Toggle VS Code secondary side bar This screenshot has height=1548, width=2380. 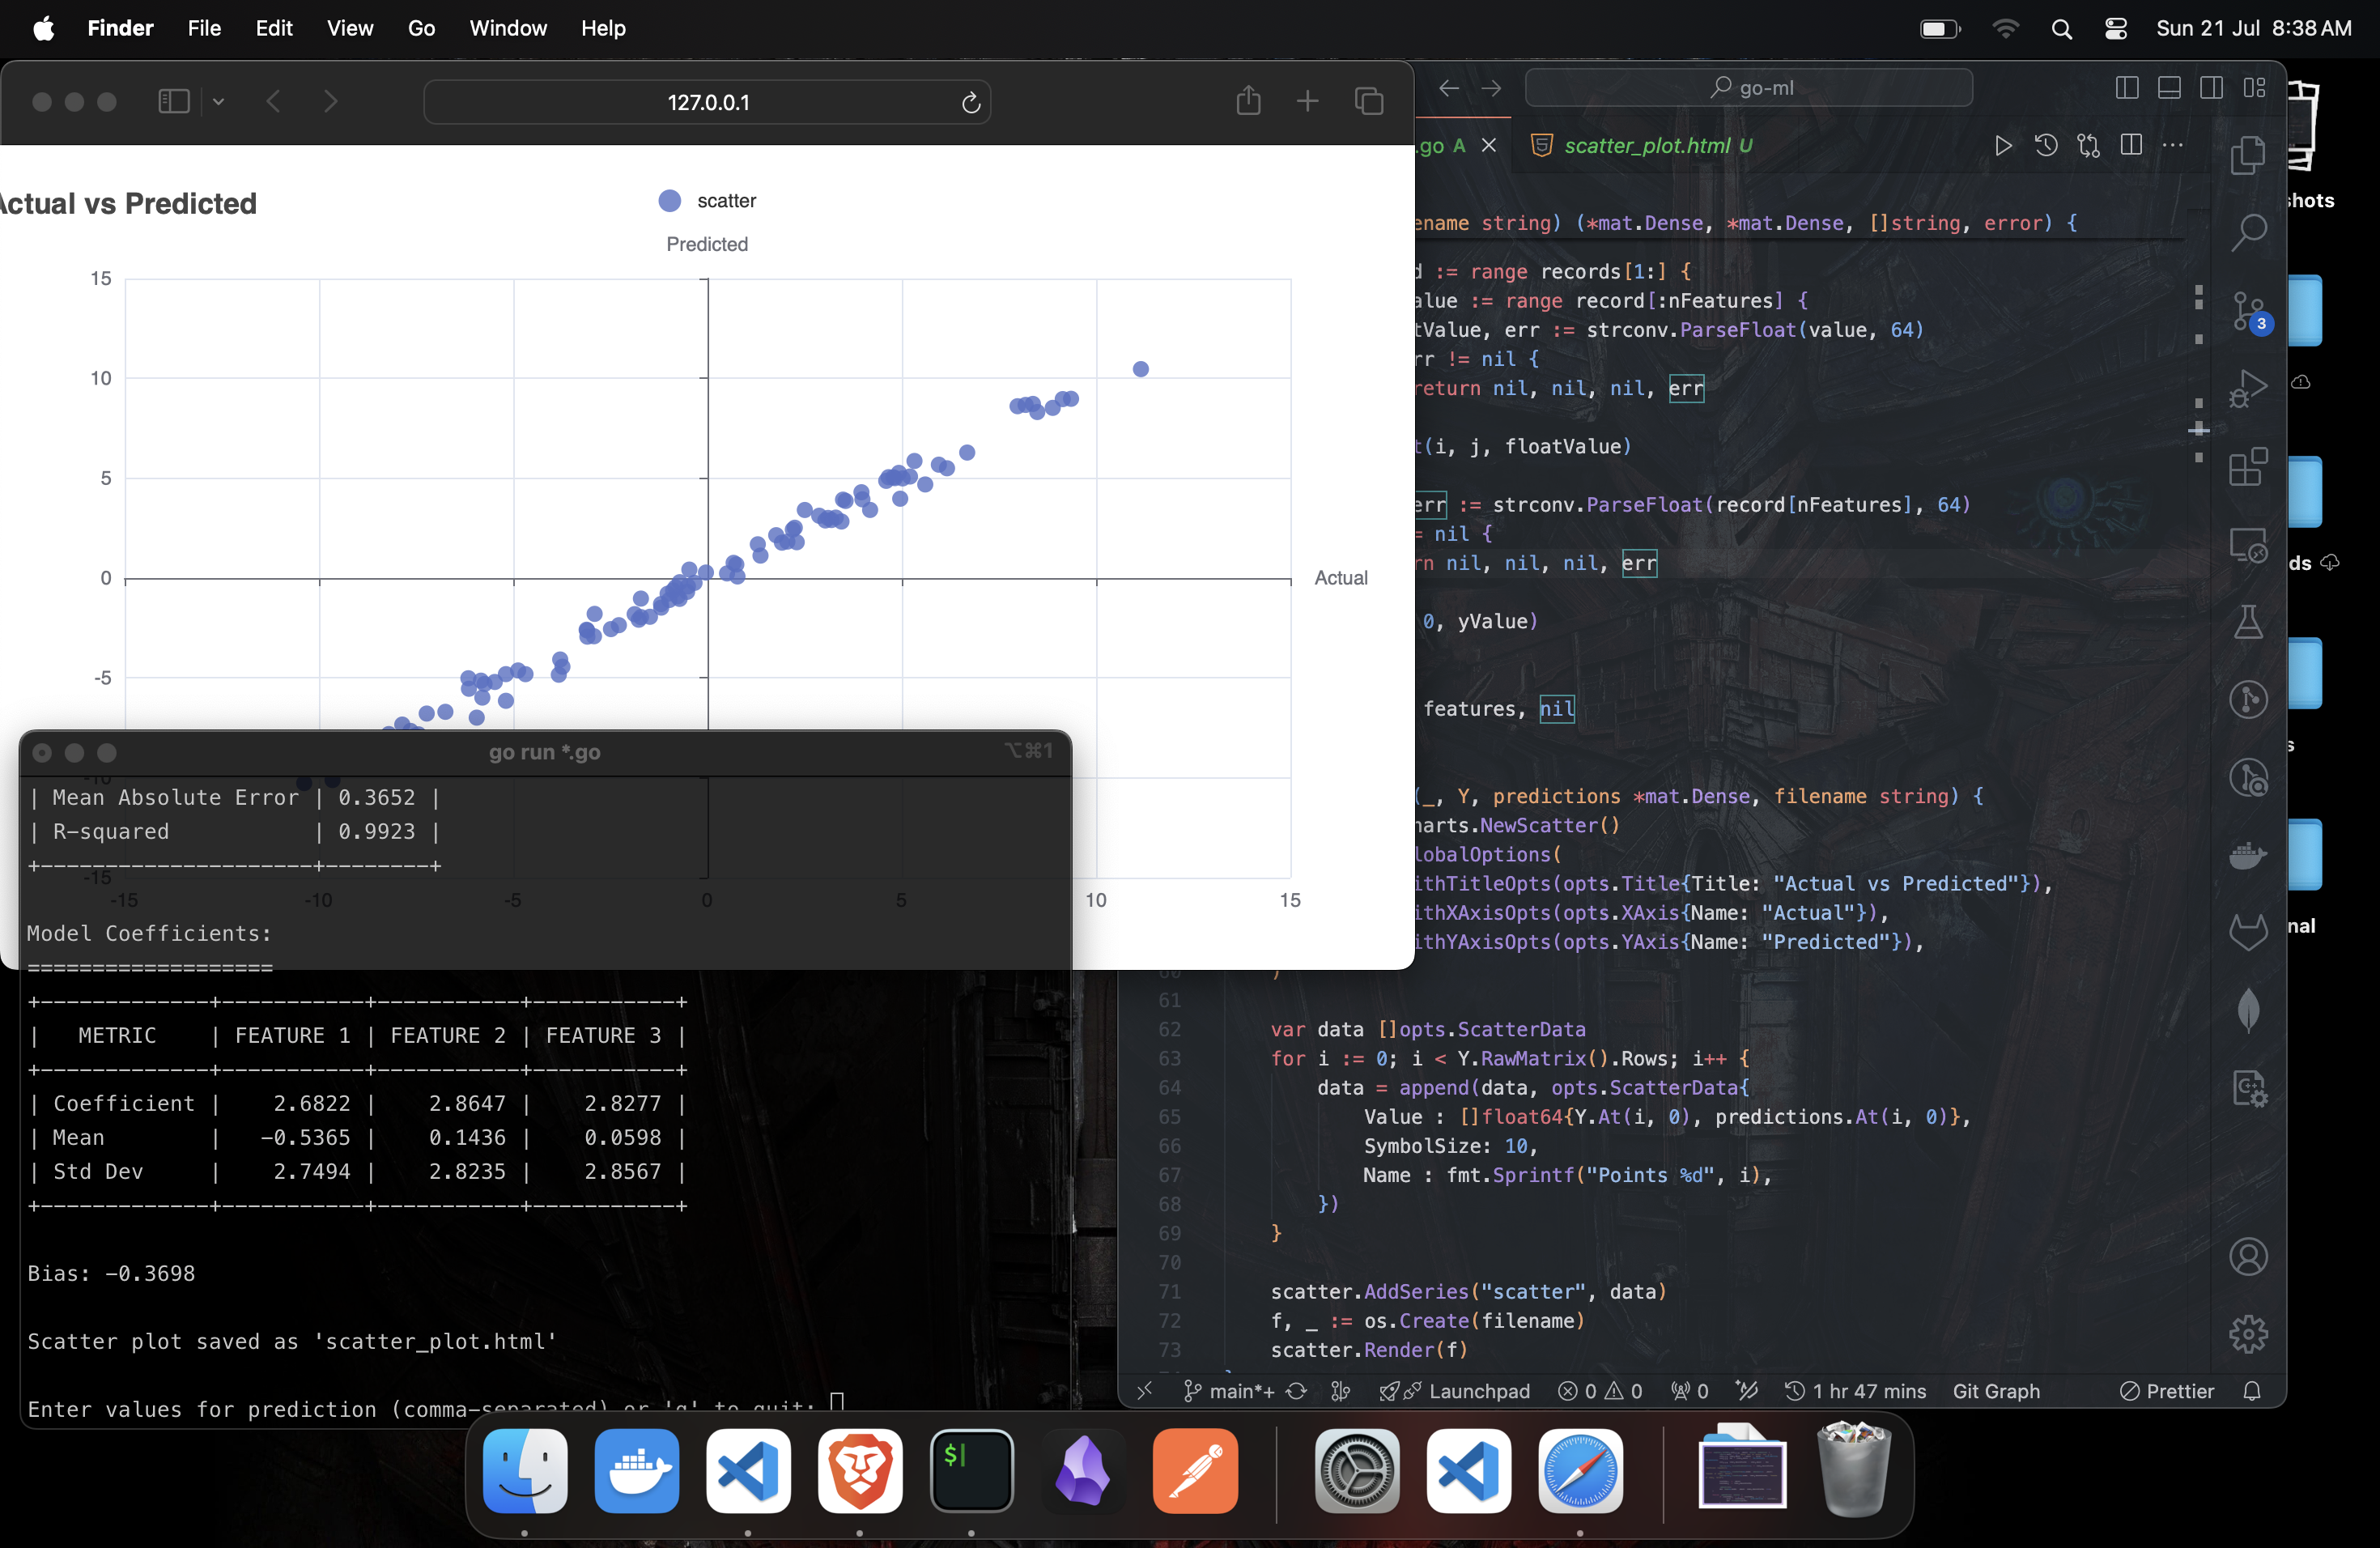[2212, 88]
